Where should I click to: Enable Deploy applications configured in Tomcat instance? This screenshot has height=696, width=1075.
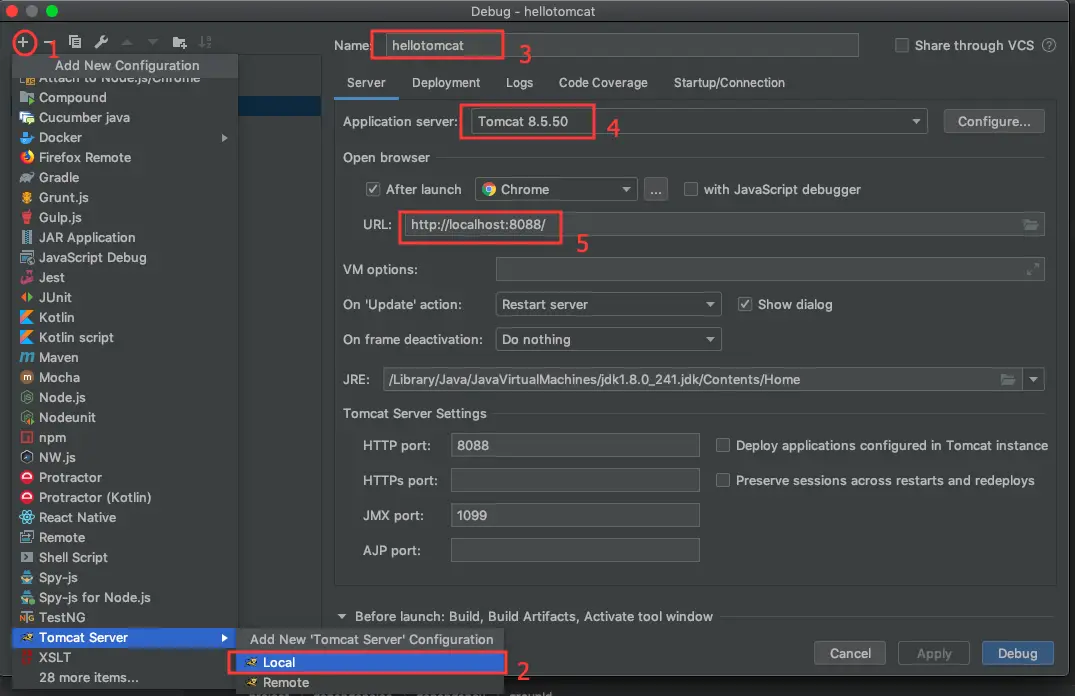[723, 446]
